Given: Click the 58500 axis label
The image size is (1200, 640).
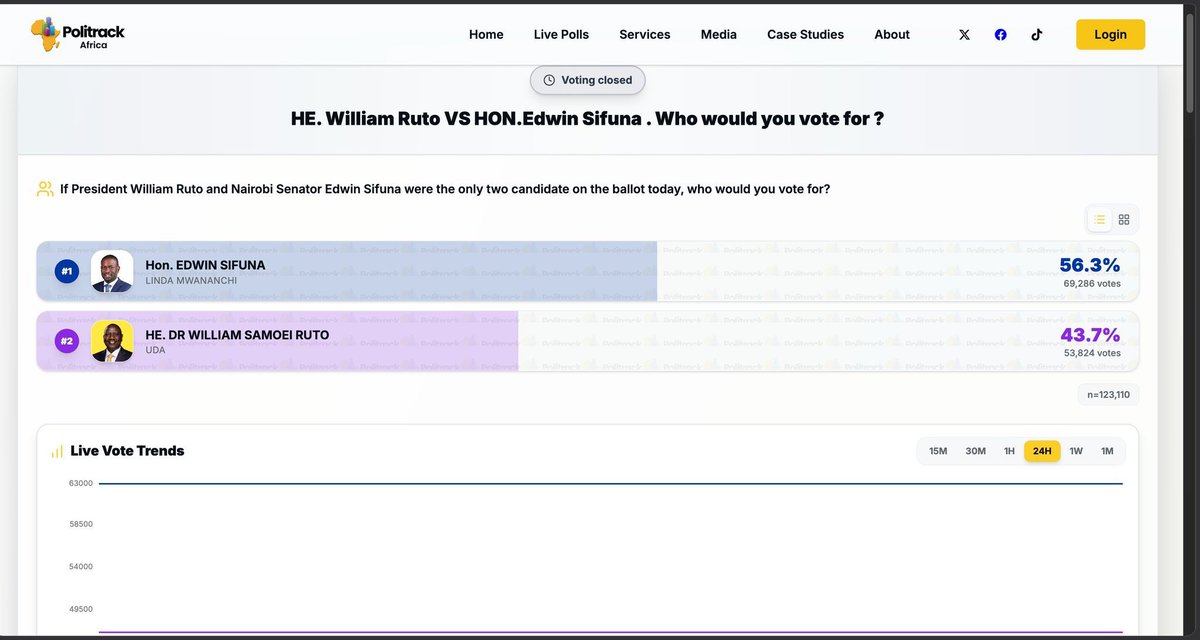Looking at the screenshot, I should [81, 524].
